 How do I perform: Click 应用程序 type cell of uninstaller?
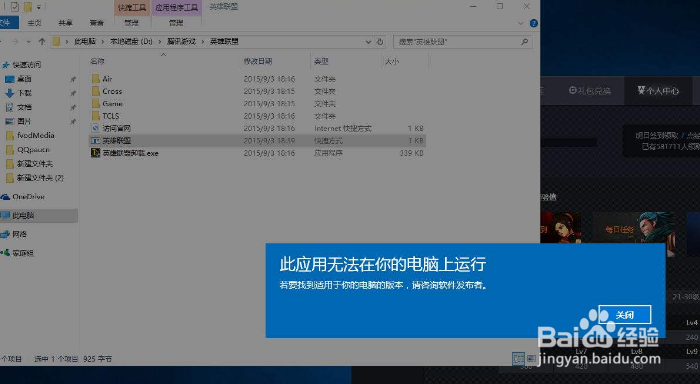pos(328,153)
